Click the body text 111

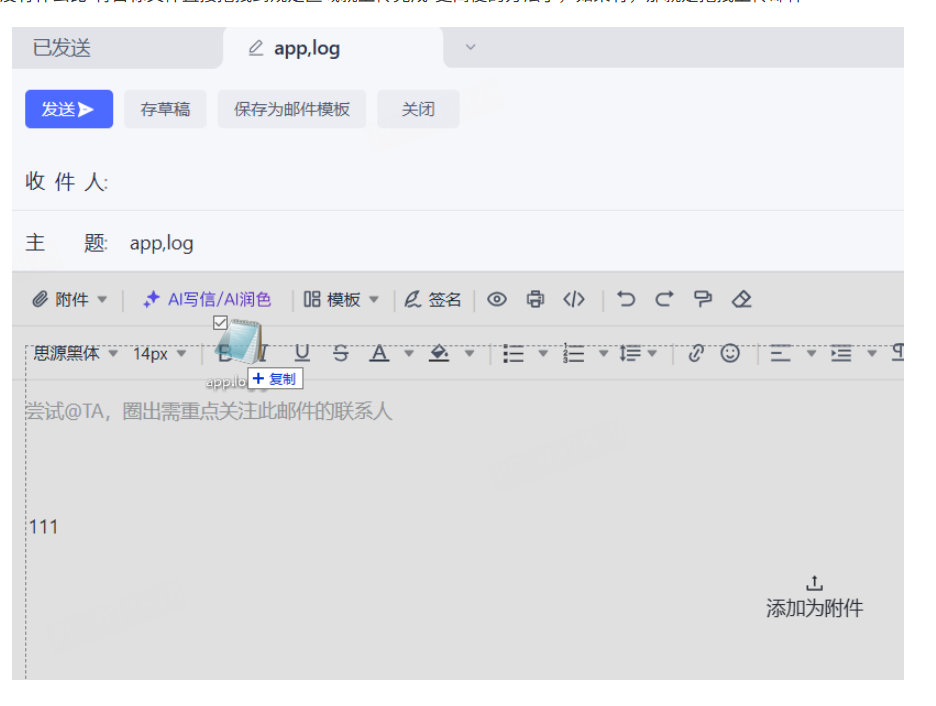[x=44, y=527]
